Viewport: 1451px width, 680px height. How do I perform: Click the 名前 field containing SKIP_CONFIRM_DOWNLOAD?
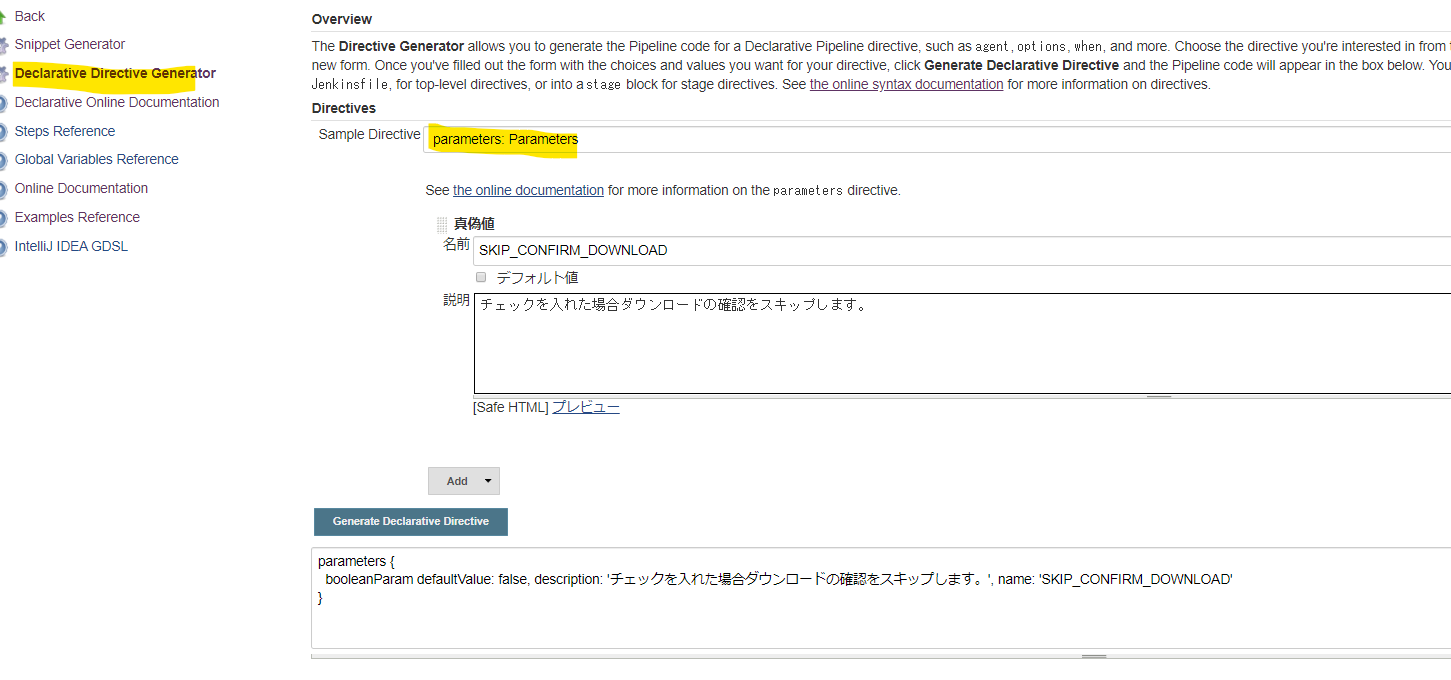click(960, 250)
